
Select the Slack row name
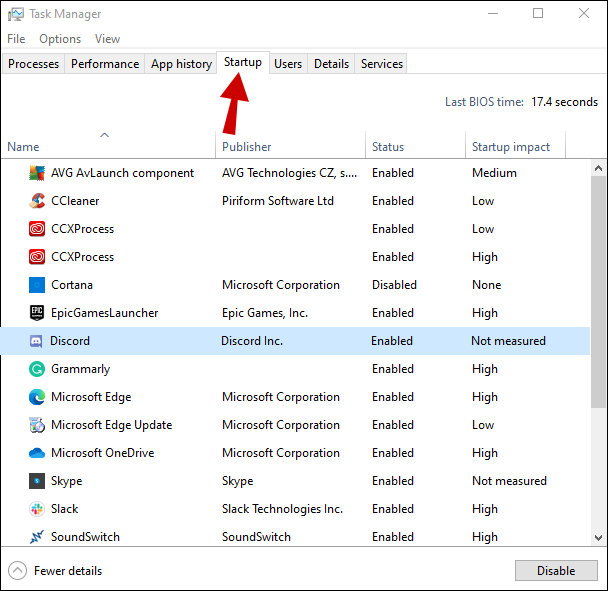tap(64, 509)
